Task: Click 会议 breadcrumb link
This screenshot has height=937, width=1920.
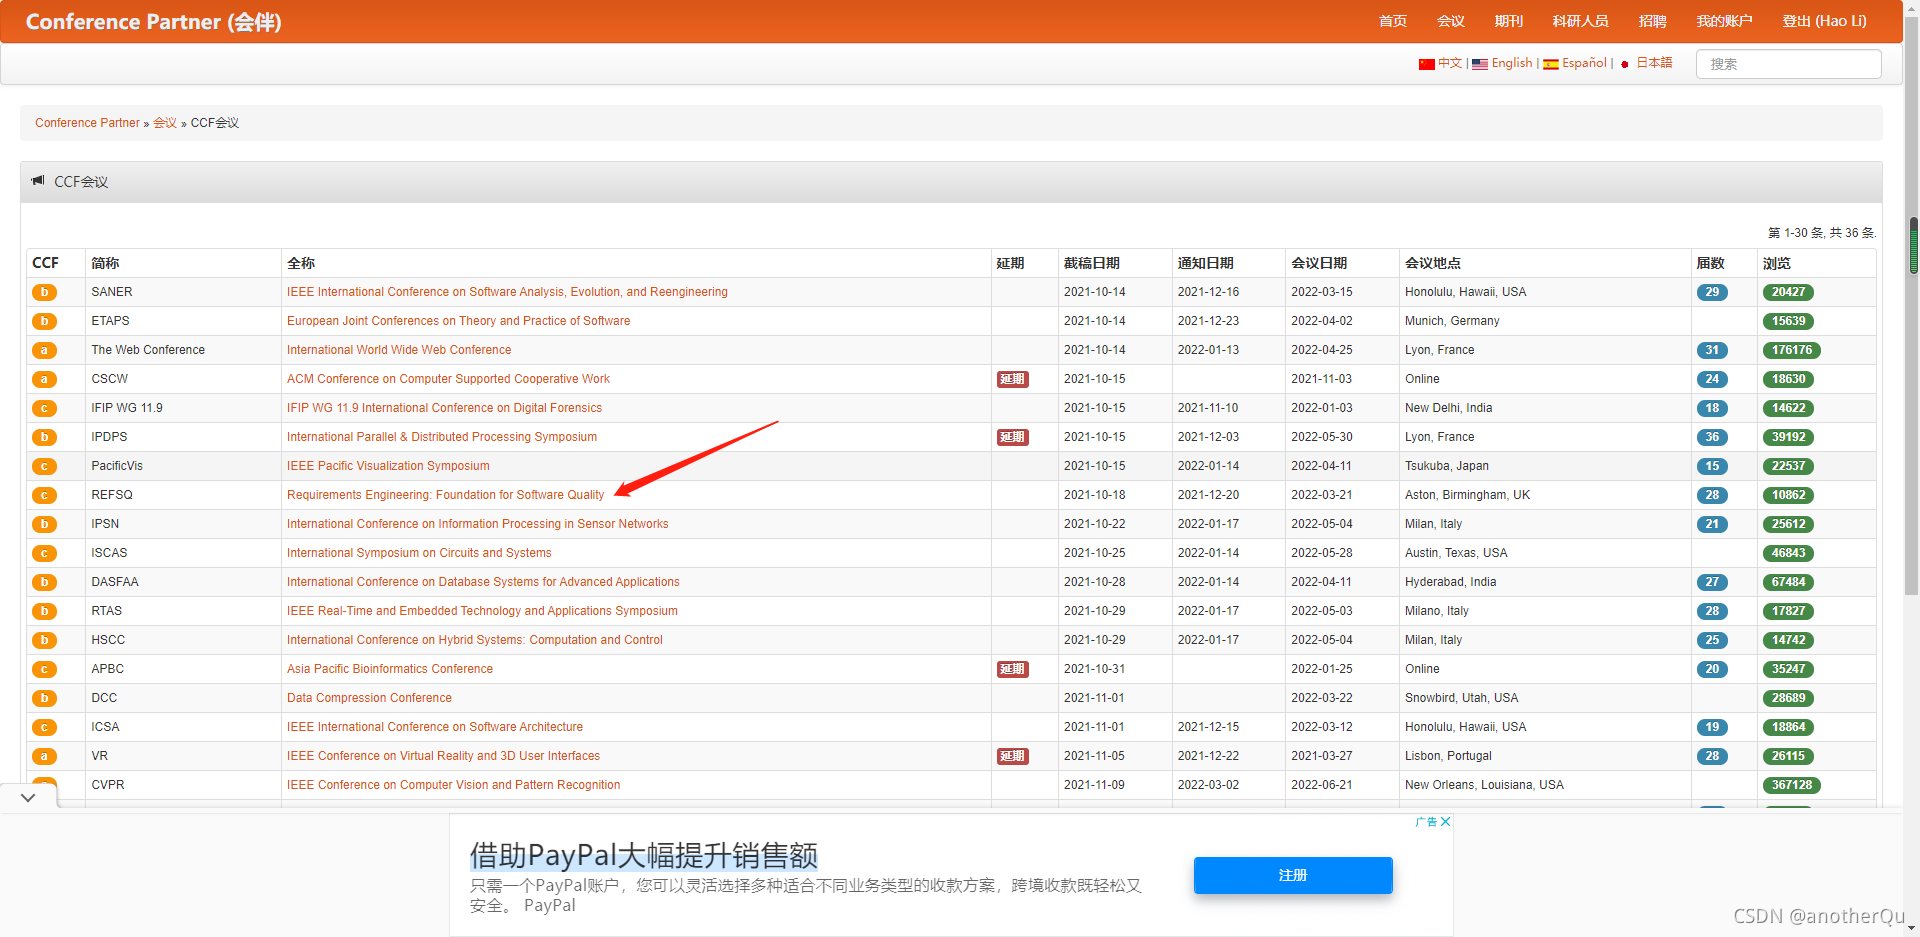Action: tap(165, 123)
